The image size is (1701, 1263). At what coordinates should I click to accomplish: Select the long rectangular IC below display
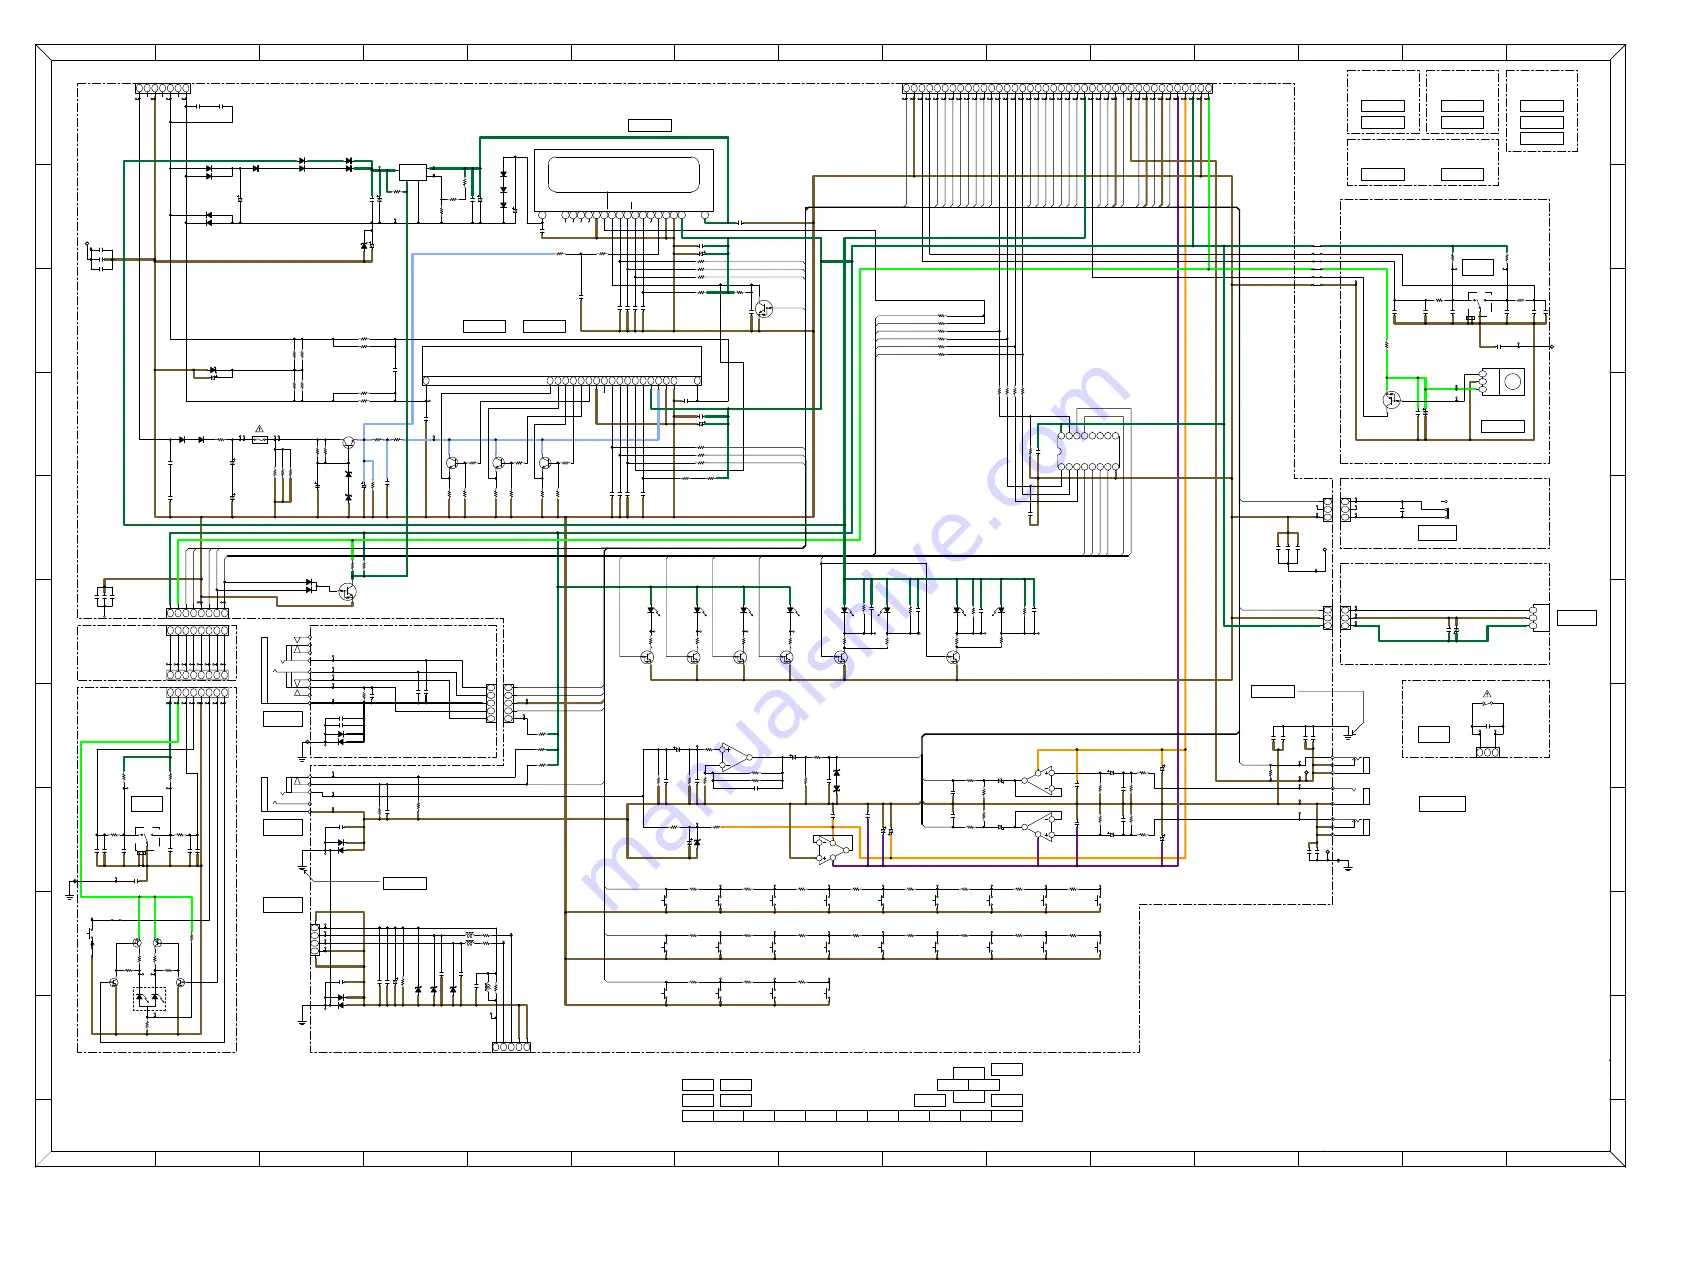pos(562,365)
